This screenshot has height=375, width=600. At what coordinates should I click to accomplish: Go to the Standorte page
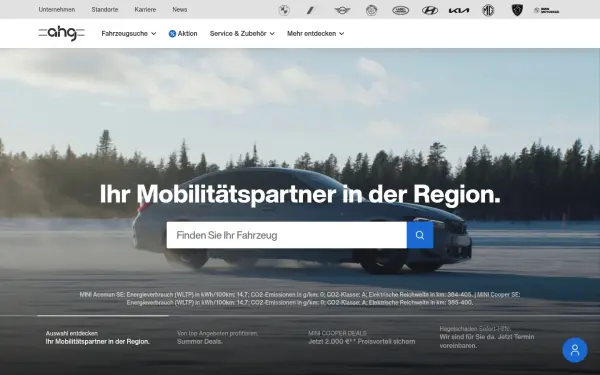click(x=105, y=10)
